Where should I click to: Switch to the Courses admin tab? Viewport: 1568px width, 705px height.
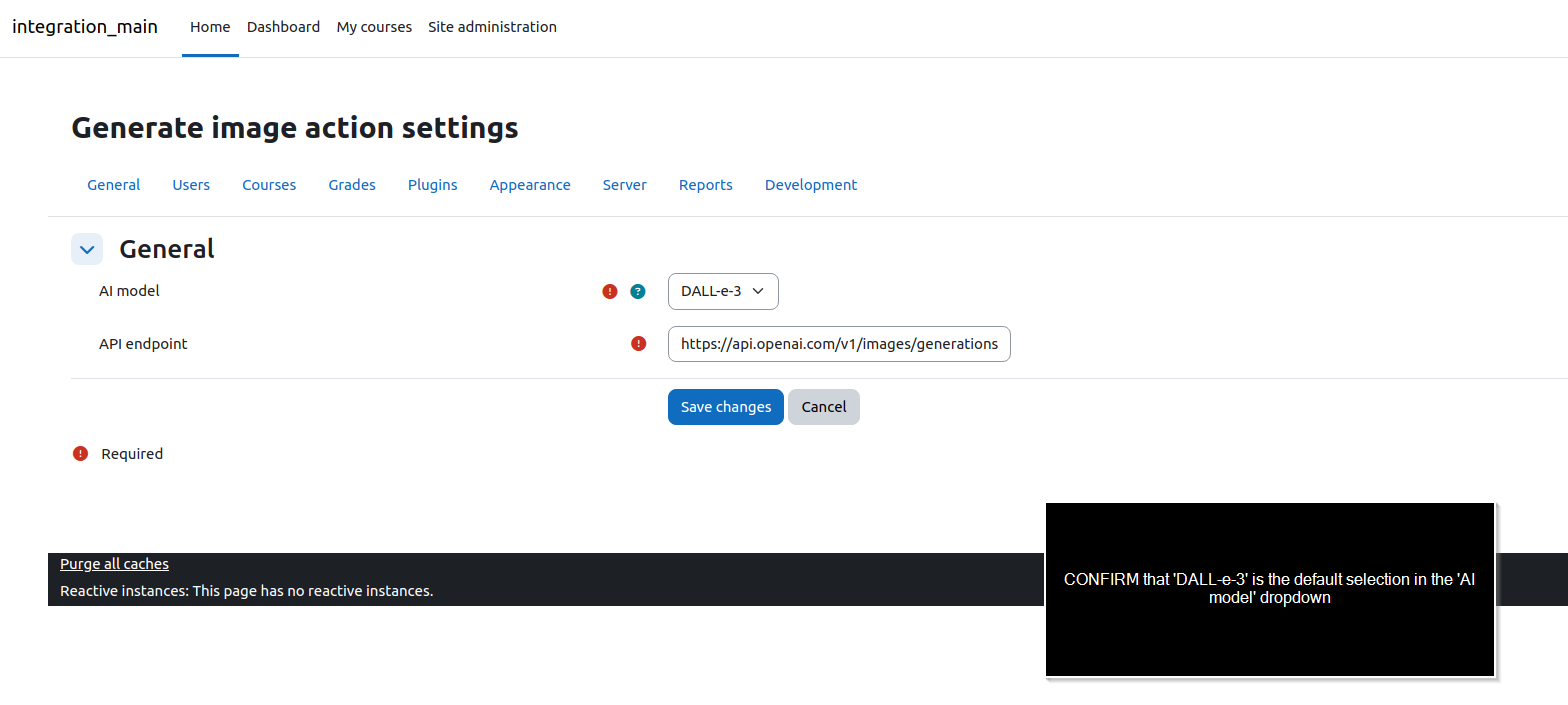tap(269, 185)
